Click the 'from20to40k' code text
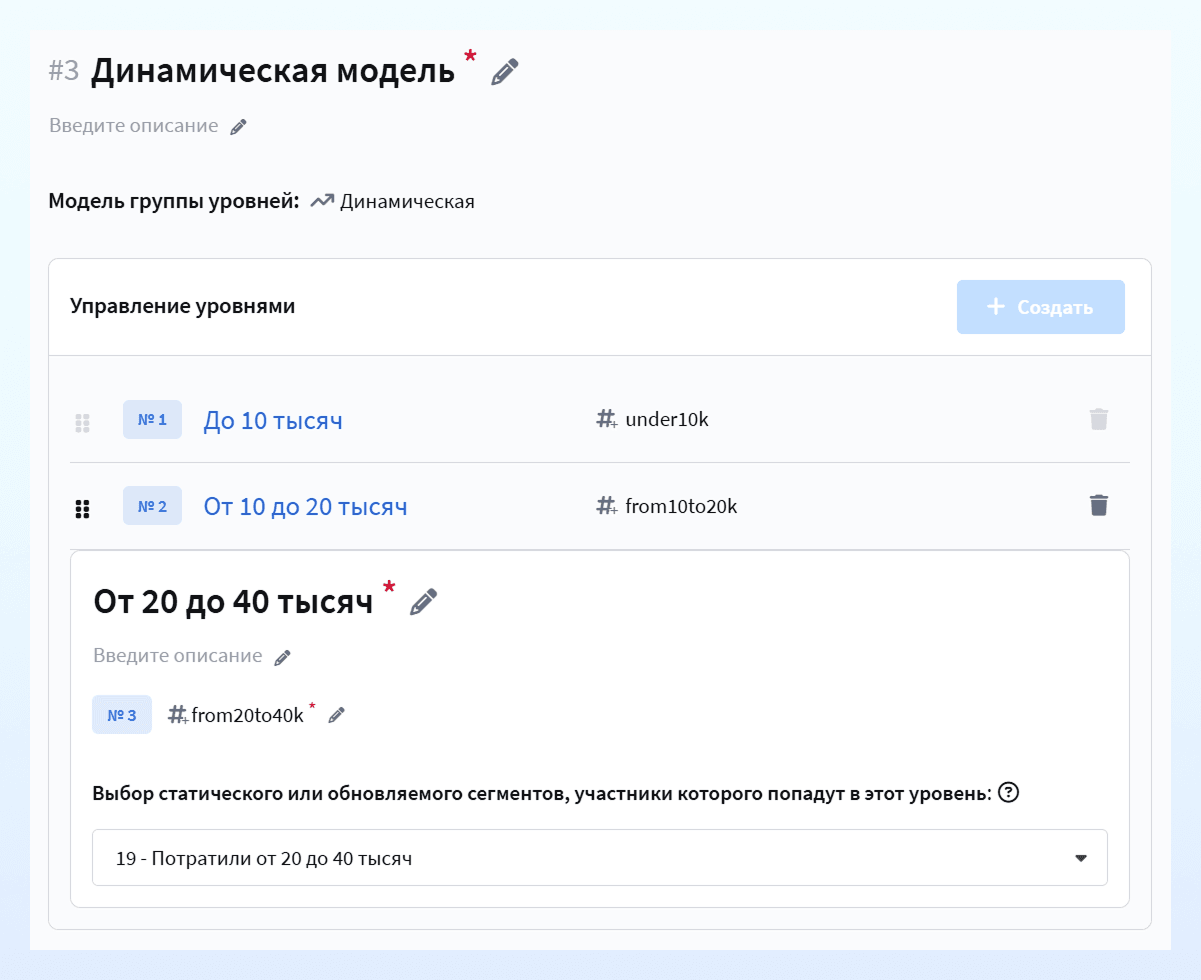1201x980 pixels. [247, 715]
